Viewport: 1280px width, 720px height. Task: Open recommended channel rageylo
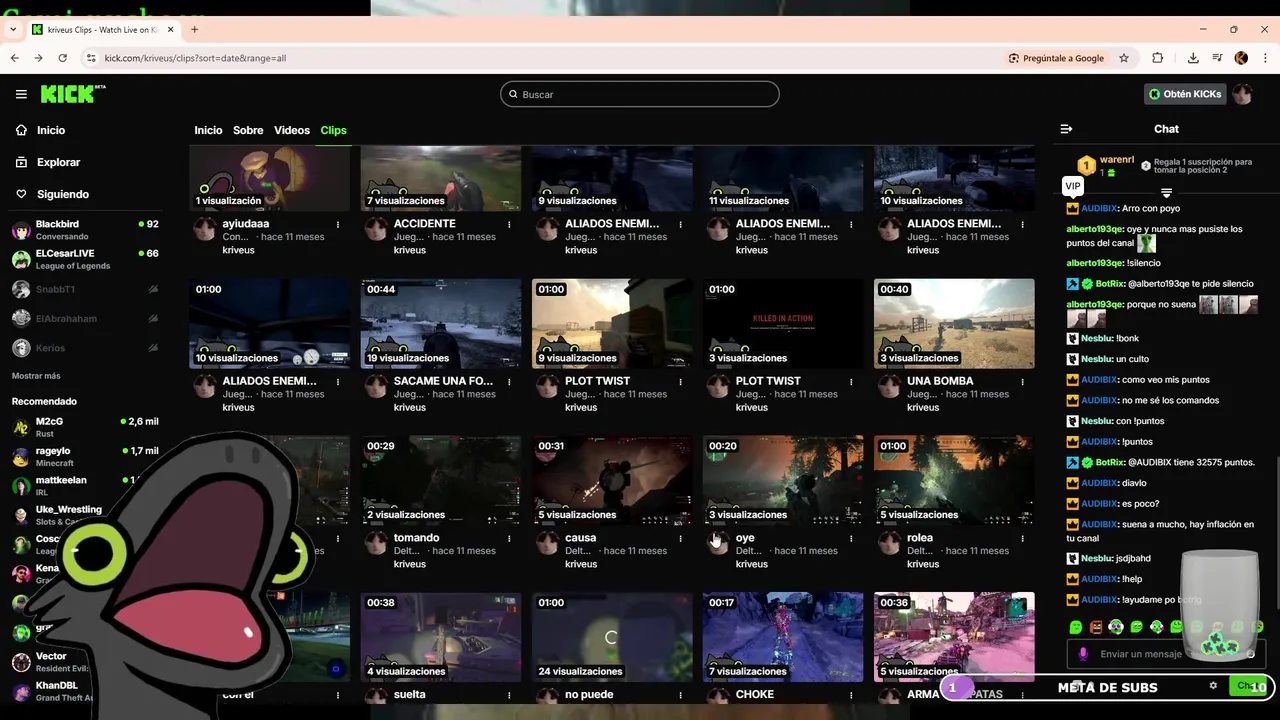(x=85, y=456)
